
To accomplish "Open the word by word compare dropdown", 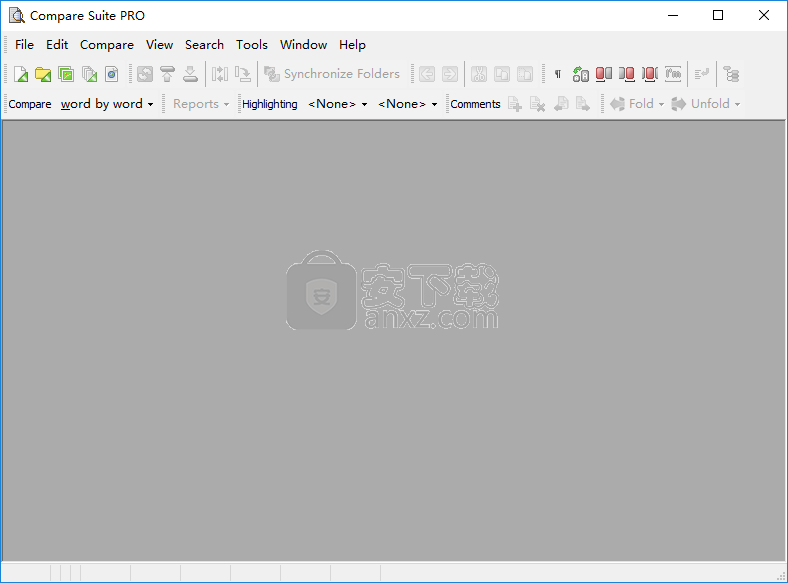I will pos(107,104).
